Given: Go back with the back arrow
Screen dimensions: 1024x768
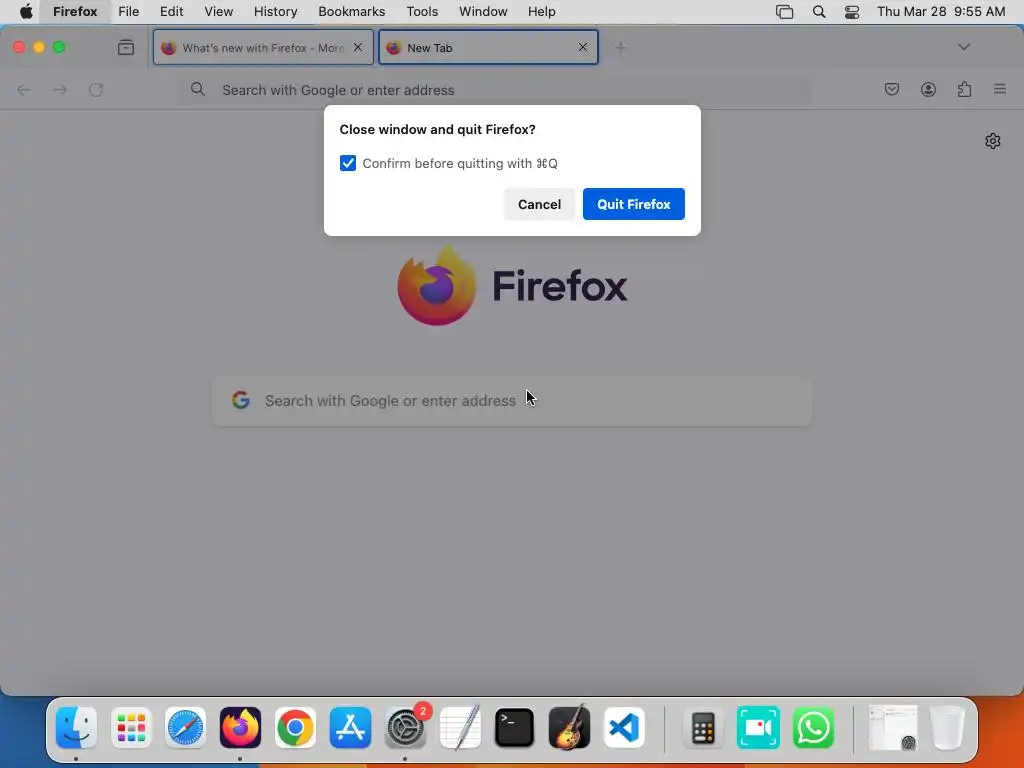Looking at the screenshot, I should tap(24, 90).
